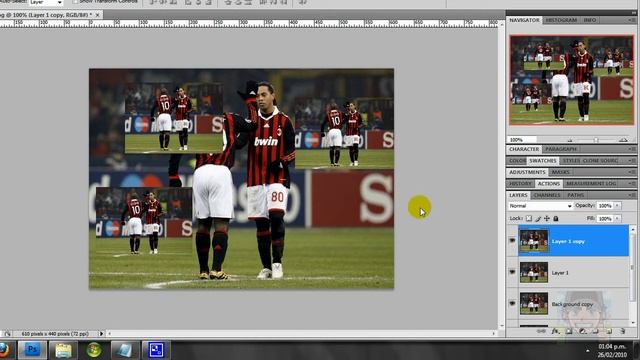Switch to the History tab
The height and width of the screenshot is (360, 640).
coord(520,184)
